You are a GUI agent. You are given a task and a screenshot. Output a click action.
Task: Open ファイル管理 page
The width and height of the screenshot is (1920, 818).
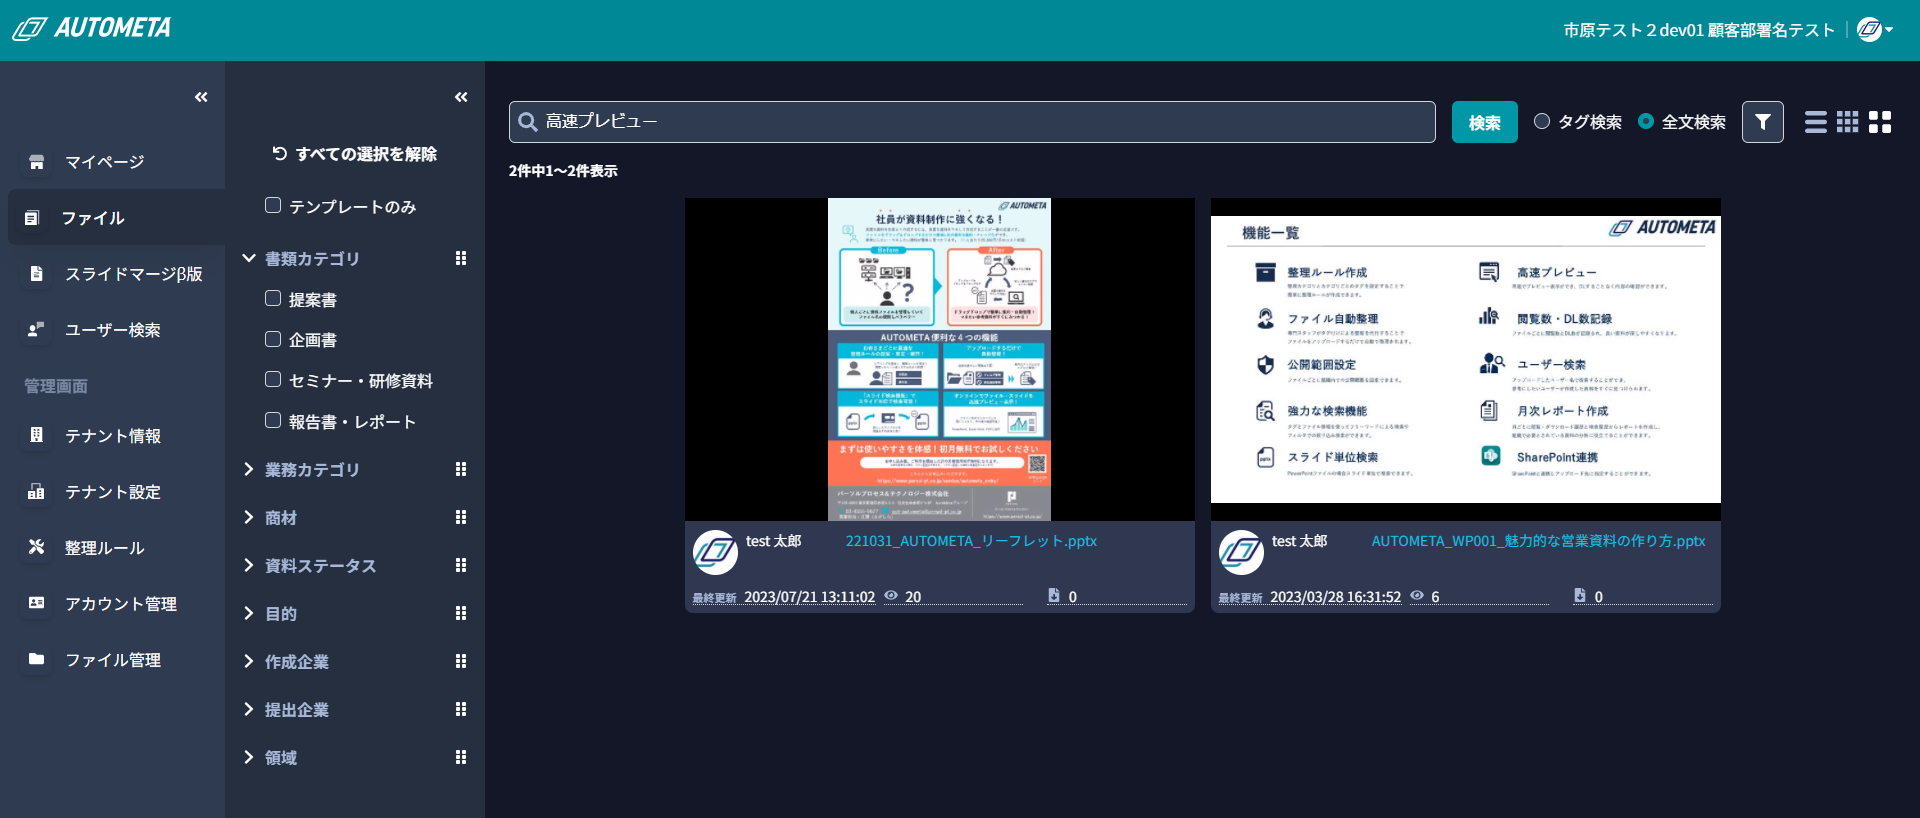coord(112,660)
